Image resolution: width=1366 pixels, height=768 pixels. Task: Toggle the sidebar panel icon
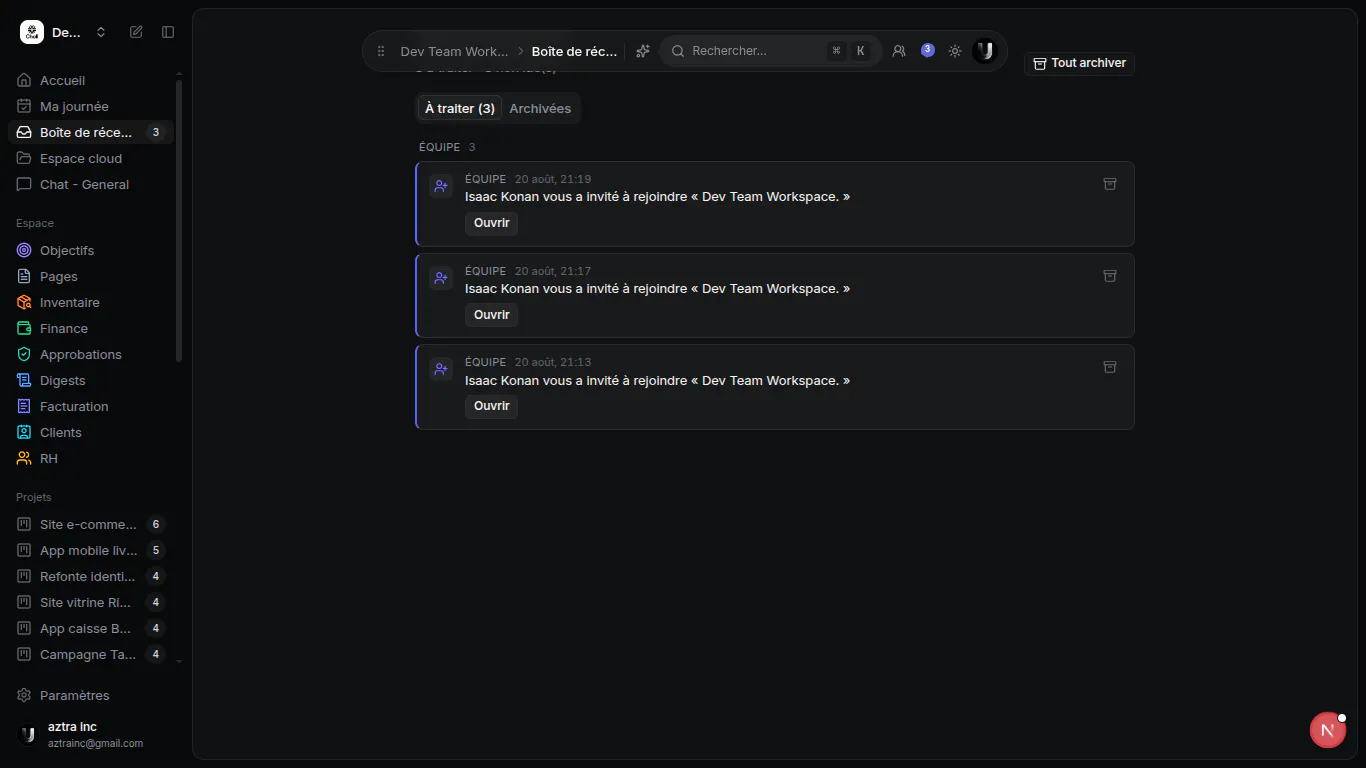[168, 32]
